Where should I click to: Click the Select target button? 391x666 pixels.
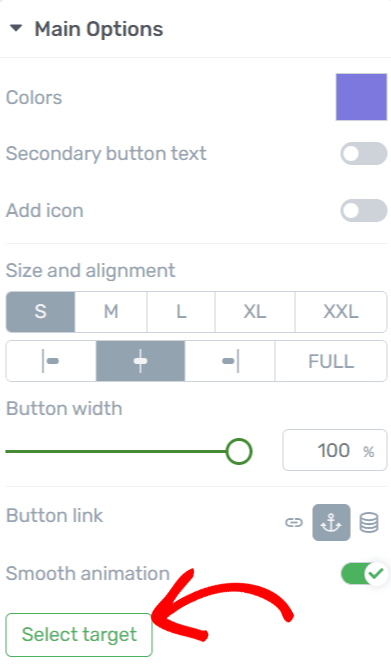pos(79,635)
